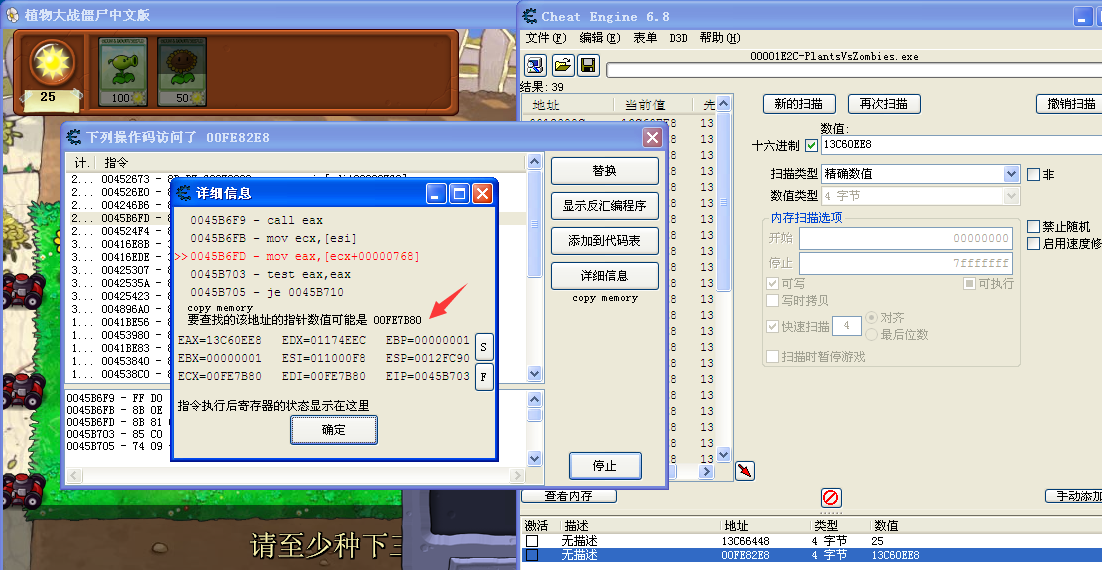This screenshot has height=570, width=1102.
Task: Click the save floppy disk icon
Action: [588, 65]
